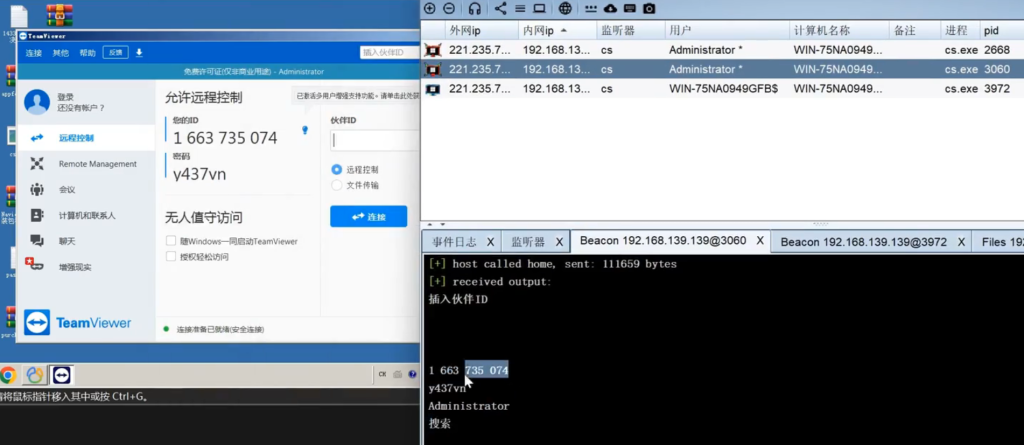Click TeamViewer ID 1 663 735 074
The width and height of the screenshot is (1024, 445).
(225, 138)
